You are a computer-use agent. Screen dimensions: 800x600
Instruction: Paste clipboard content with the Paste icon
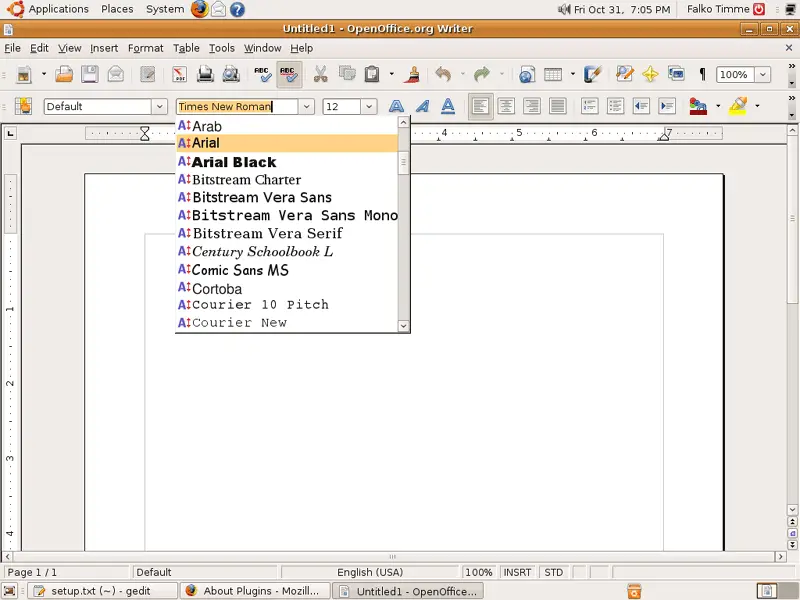pos(372,74)
